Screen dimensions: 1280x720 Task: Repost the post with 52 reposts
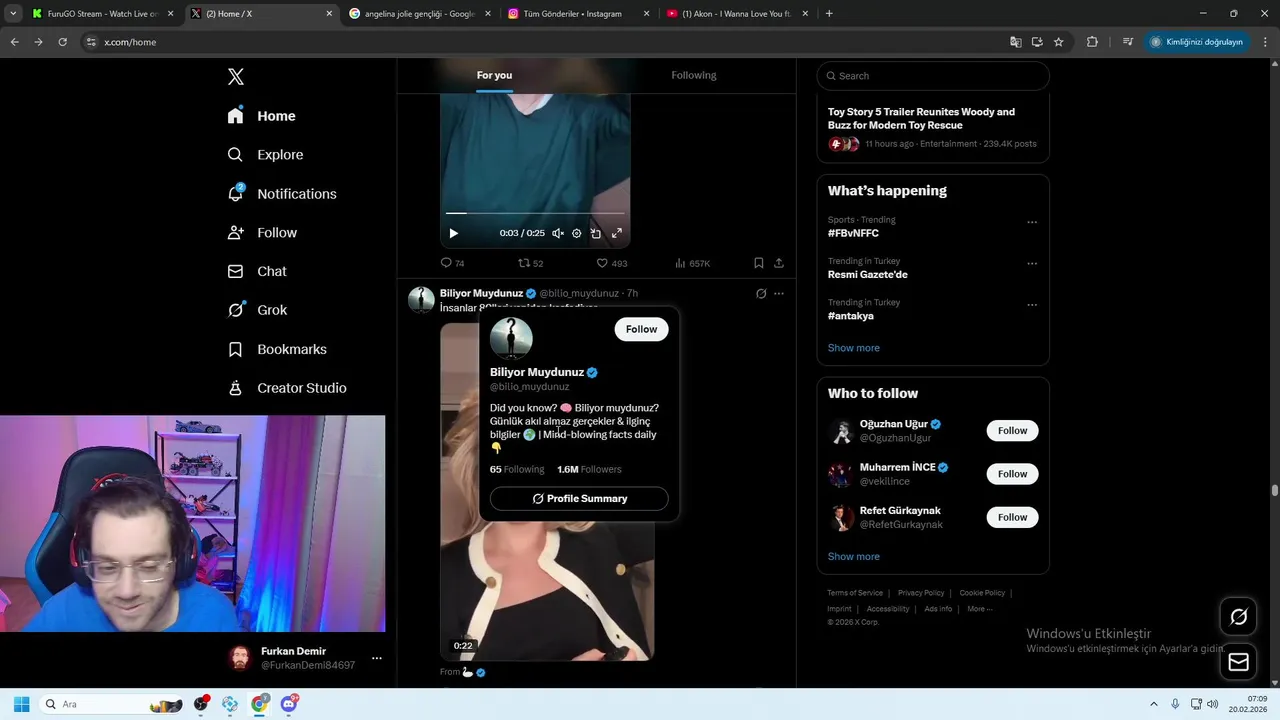coord(530,263)
